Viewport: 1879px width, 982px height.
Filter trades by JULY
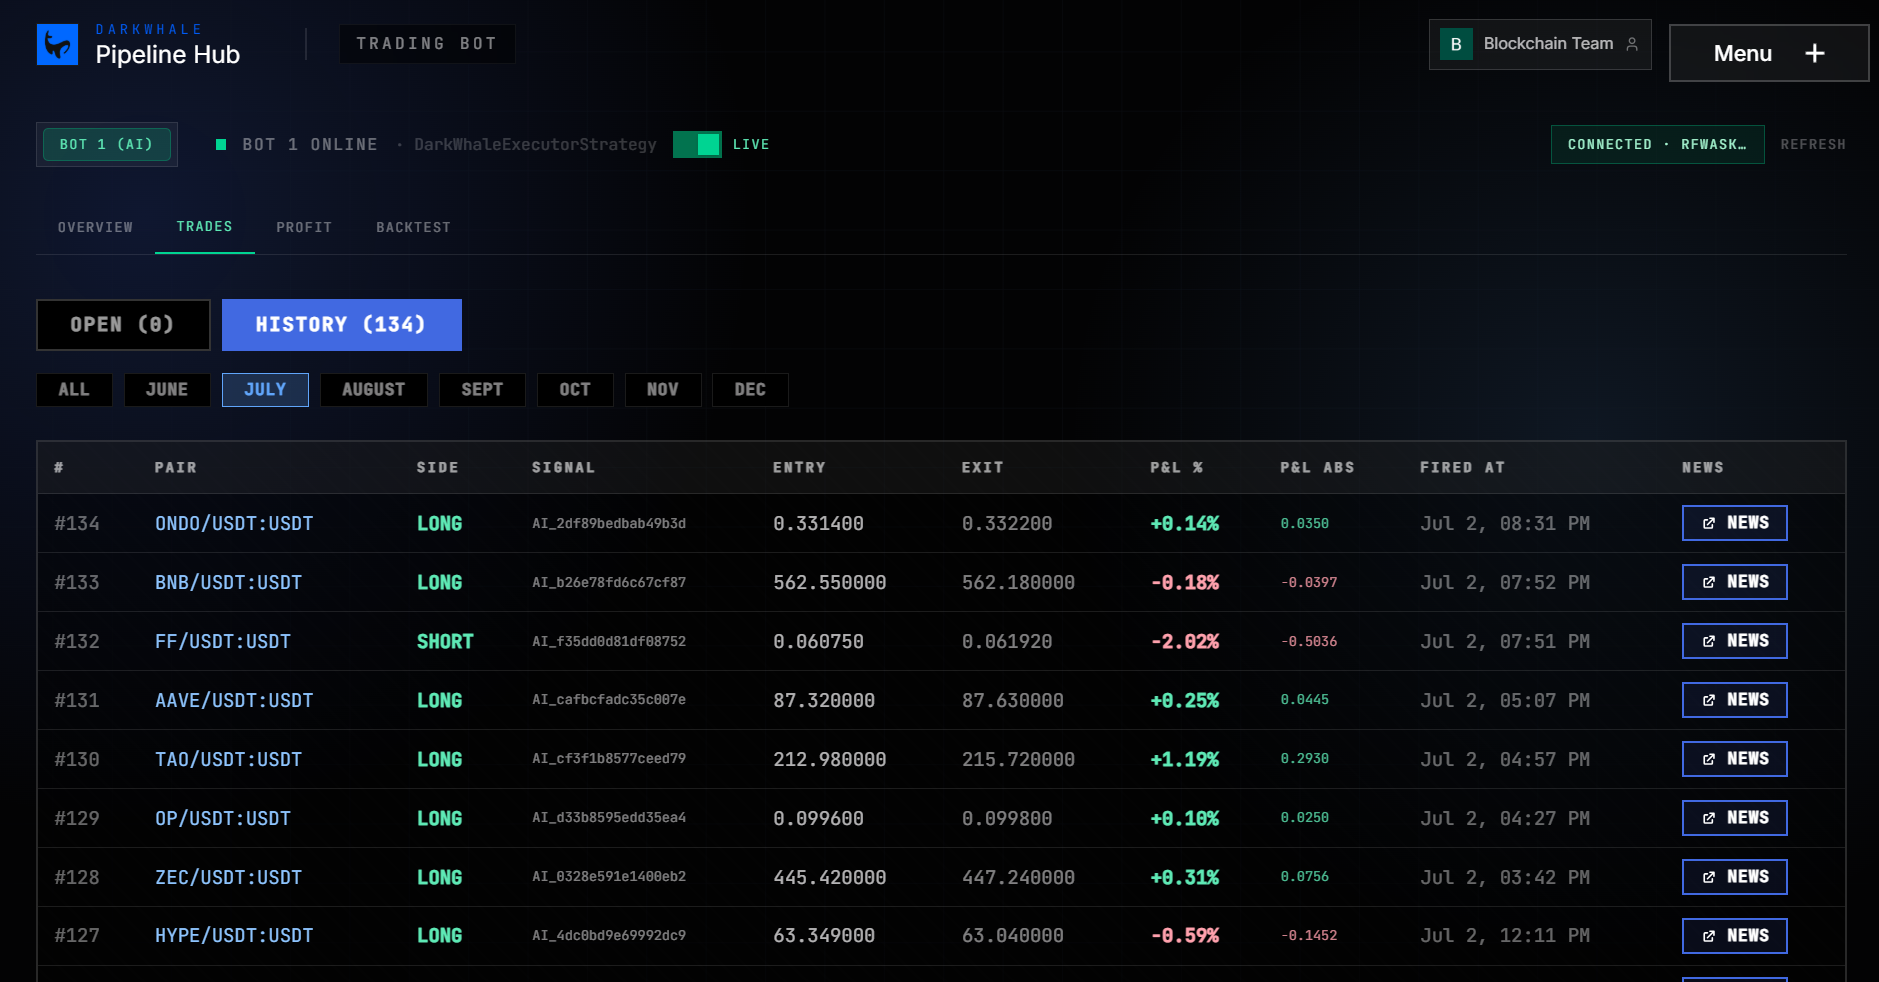(x=265, y=390)
